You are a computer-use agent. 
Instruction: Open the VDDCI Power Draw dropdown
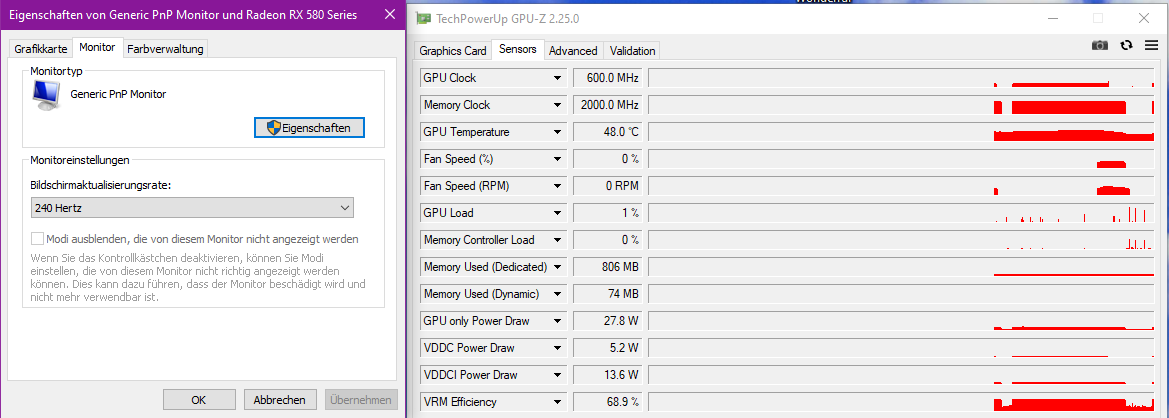(x=557, y=375)
